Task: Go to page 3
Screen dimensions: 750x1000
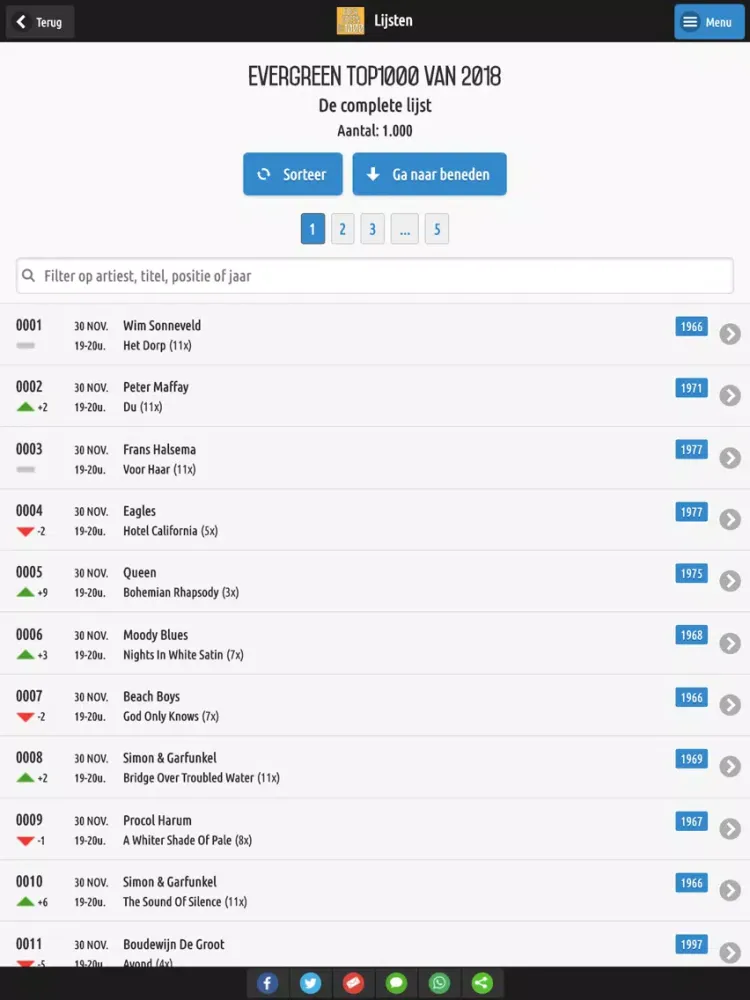Action: click(x=372, y=229)
